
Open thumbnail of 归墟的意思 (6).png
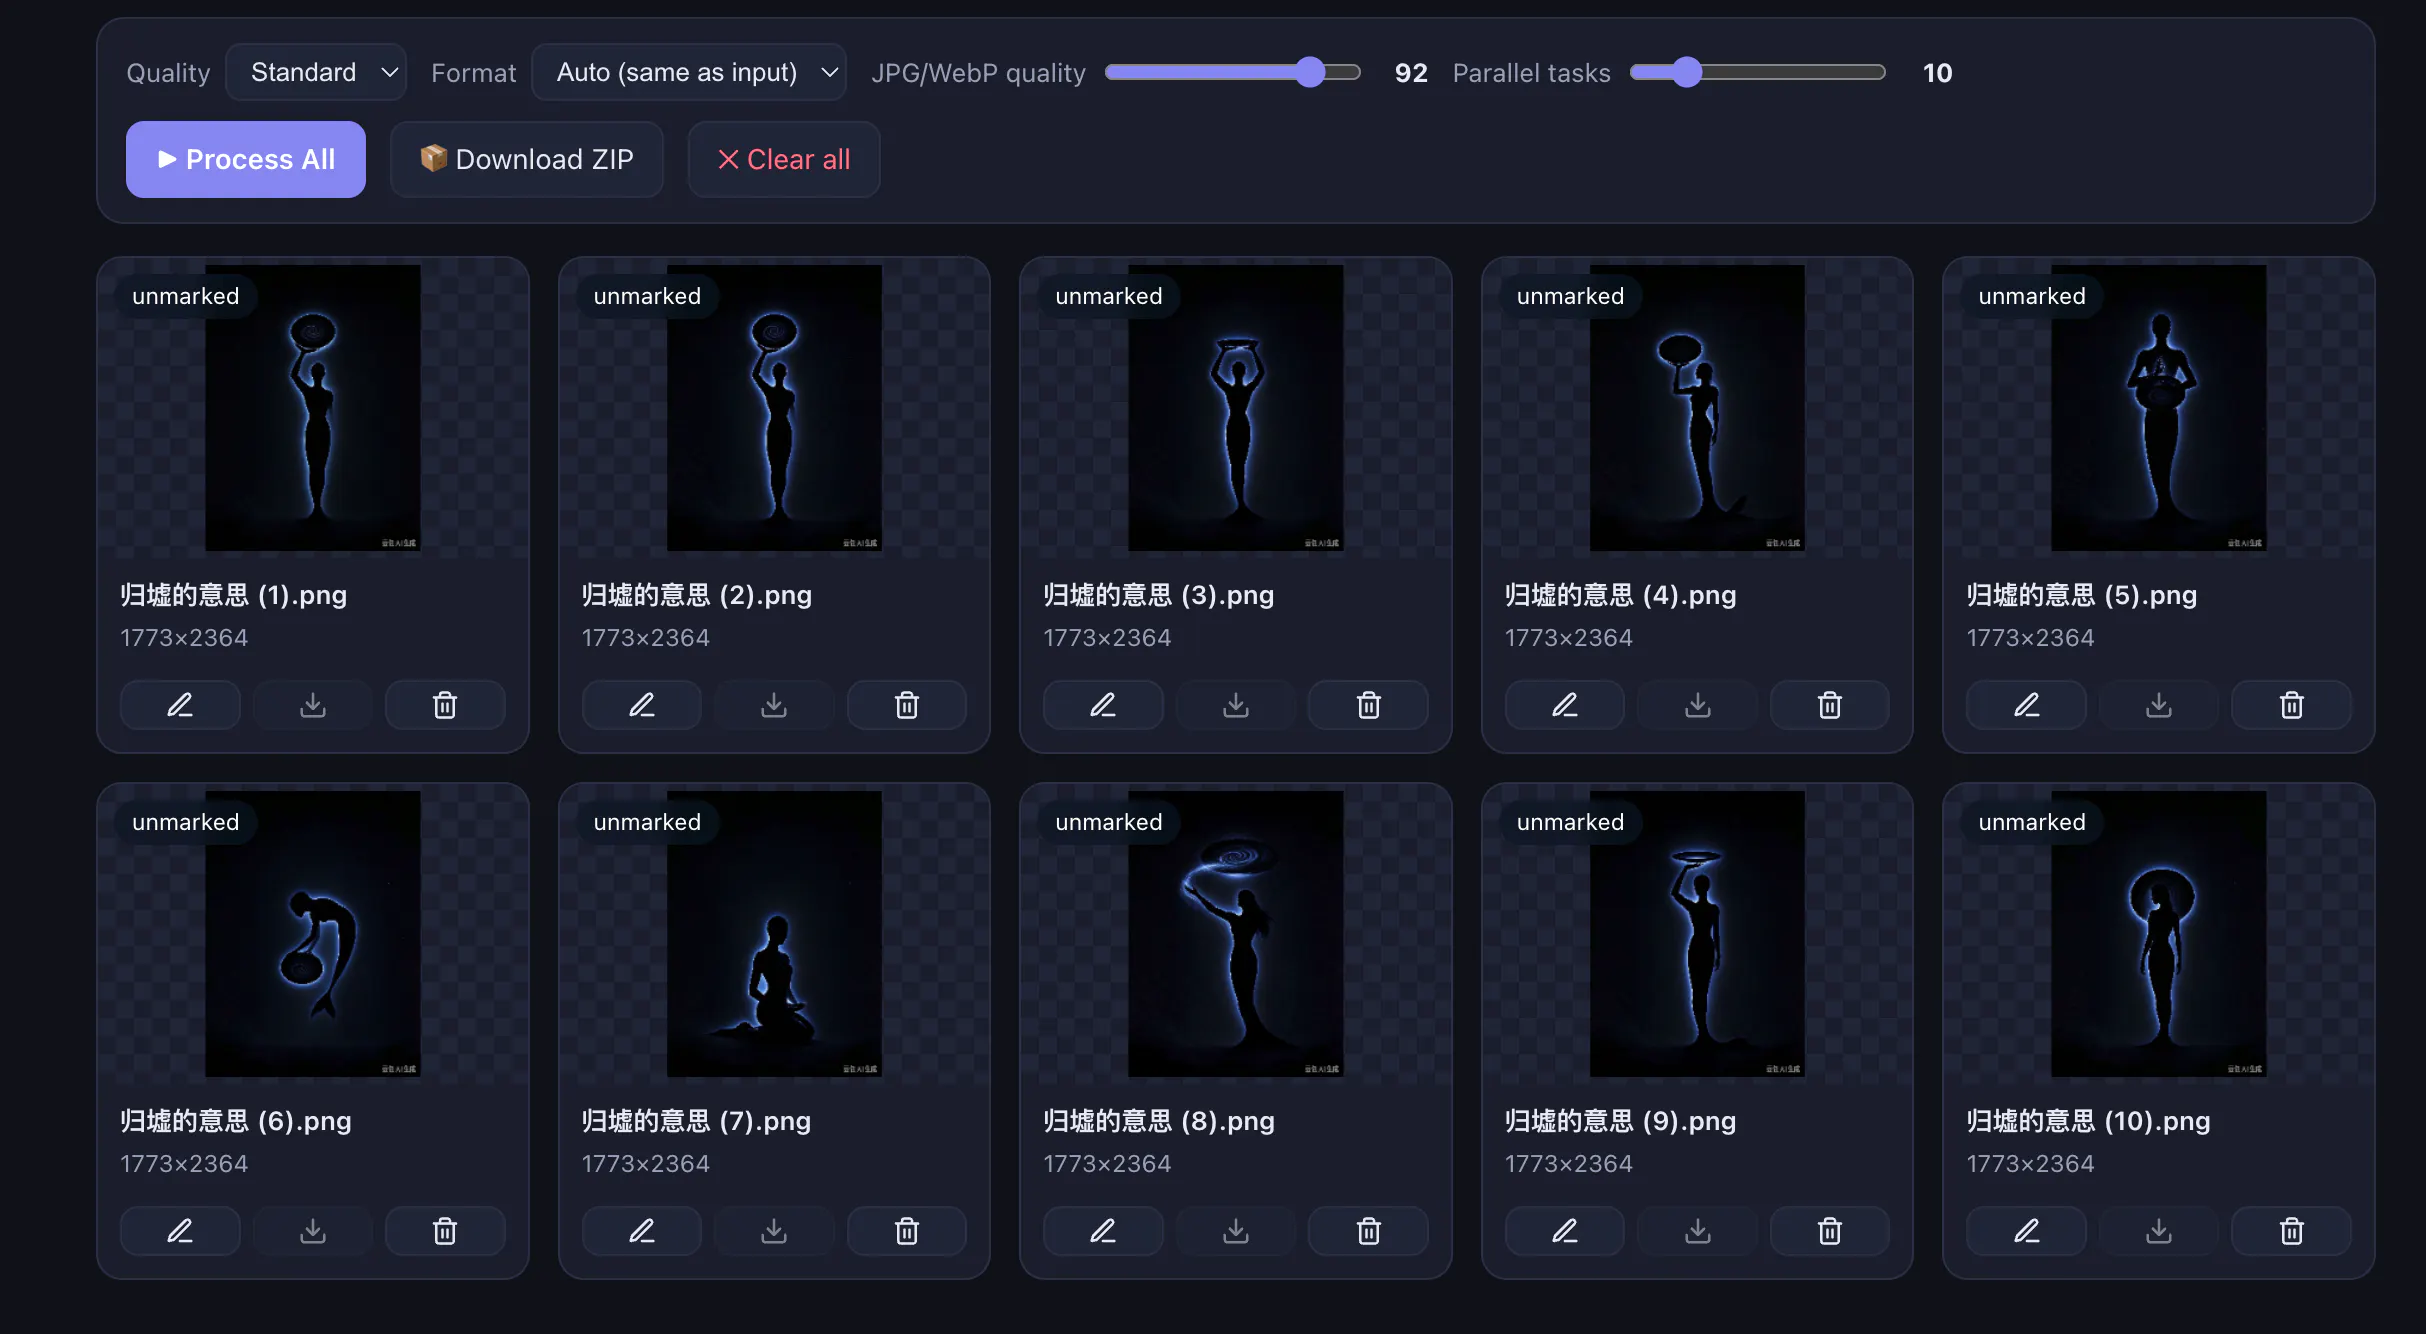coord(313,934)
